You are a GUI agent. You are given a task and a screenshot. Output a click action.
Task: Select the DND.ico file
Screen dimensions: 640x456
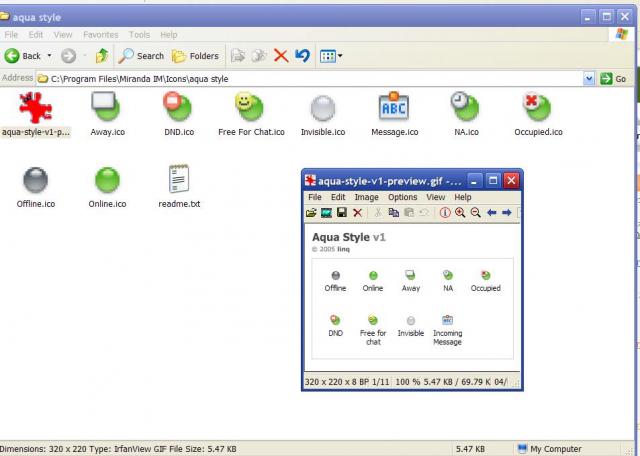(179, 114)
